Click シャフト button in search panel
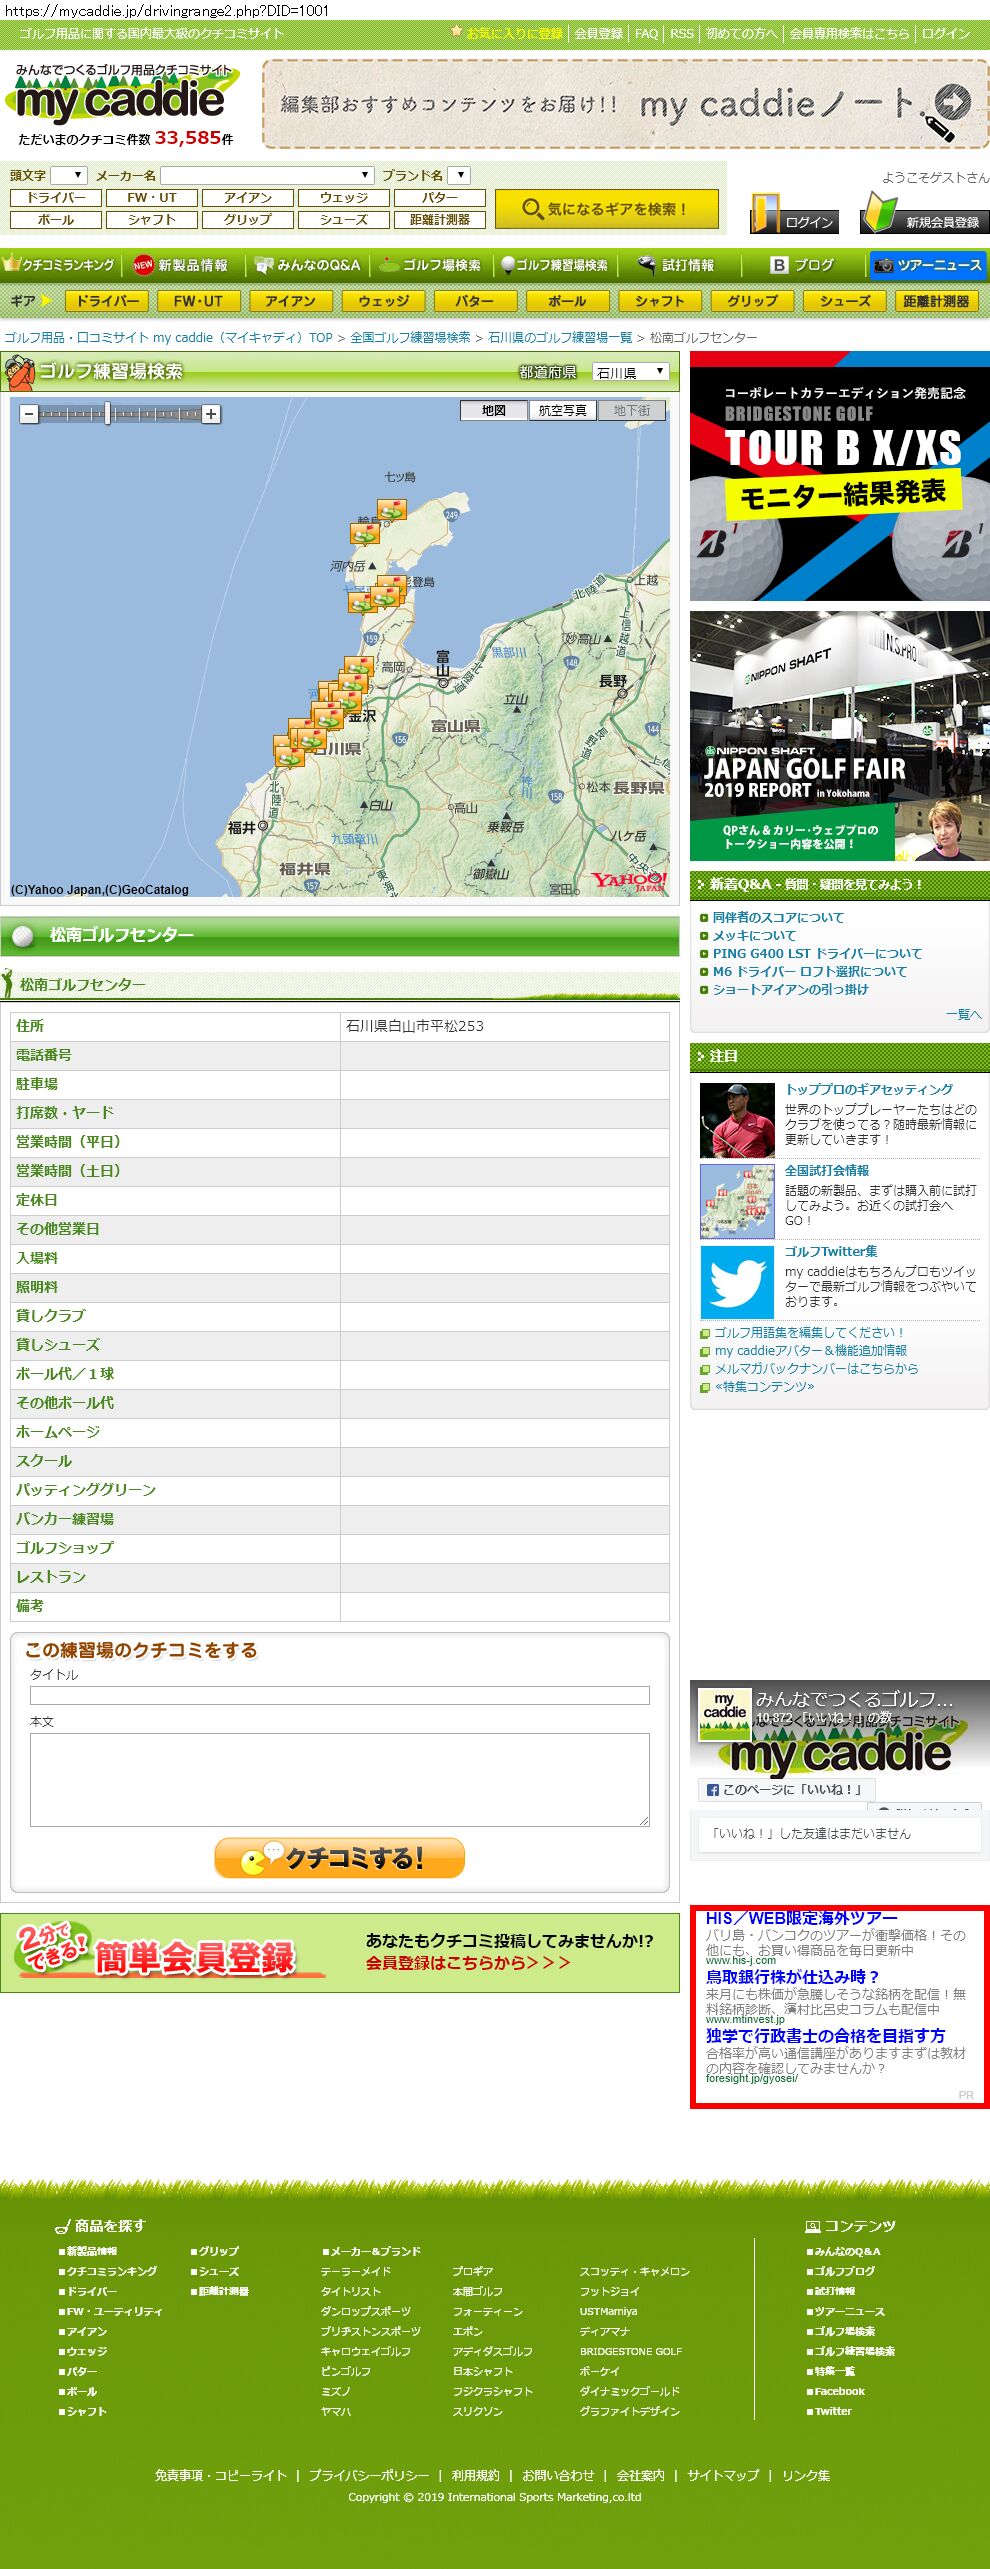This screenshot has width=990, height=2569. (152, 220)
